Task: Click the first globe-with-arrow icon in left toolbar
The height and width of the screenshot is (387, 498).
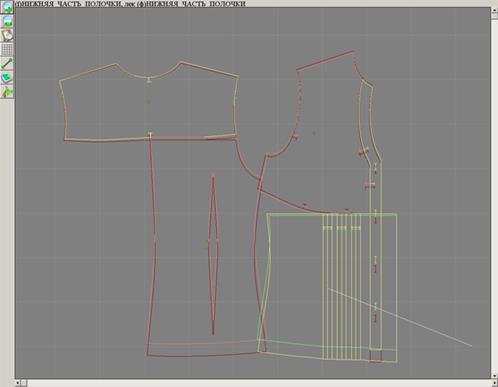Action: point(7,7)
